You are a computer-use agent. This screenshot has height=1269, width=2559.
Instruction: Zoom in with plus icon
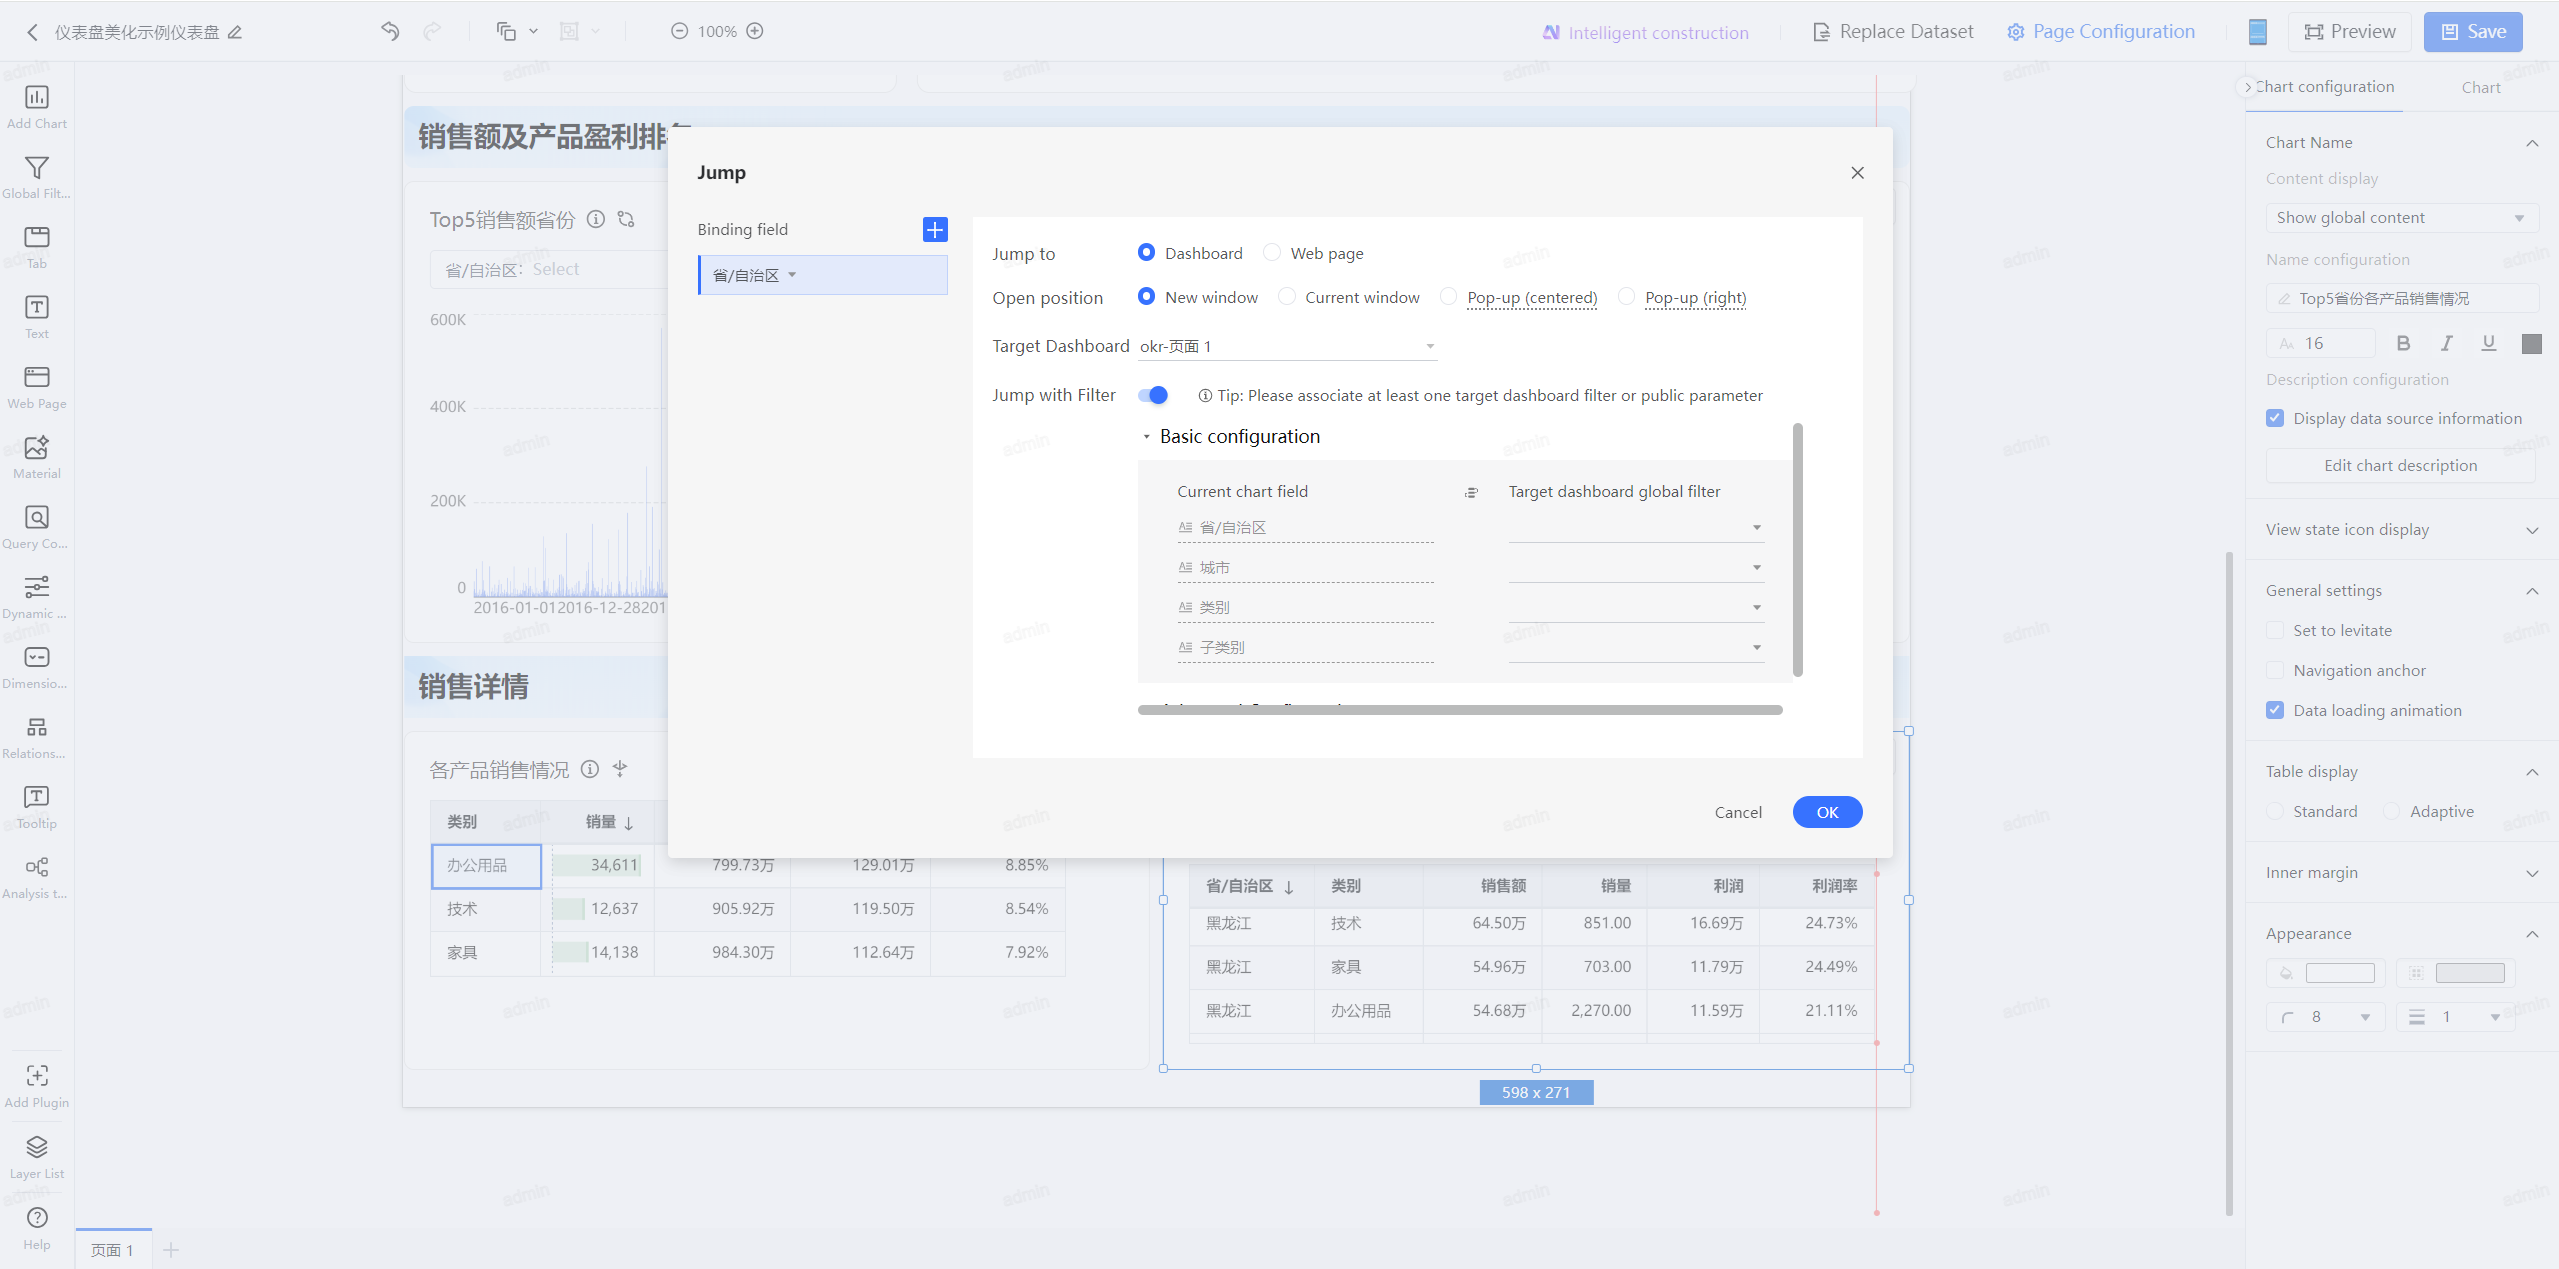[x=755, y=31]
